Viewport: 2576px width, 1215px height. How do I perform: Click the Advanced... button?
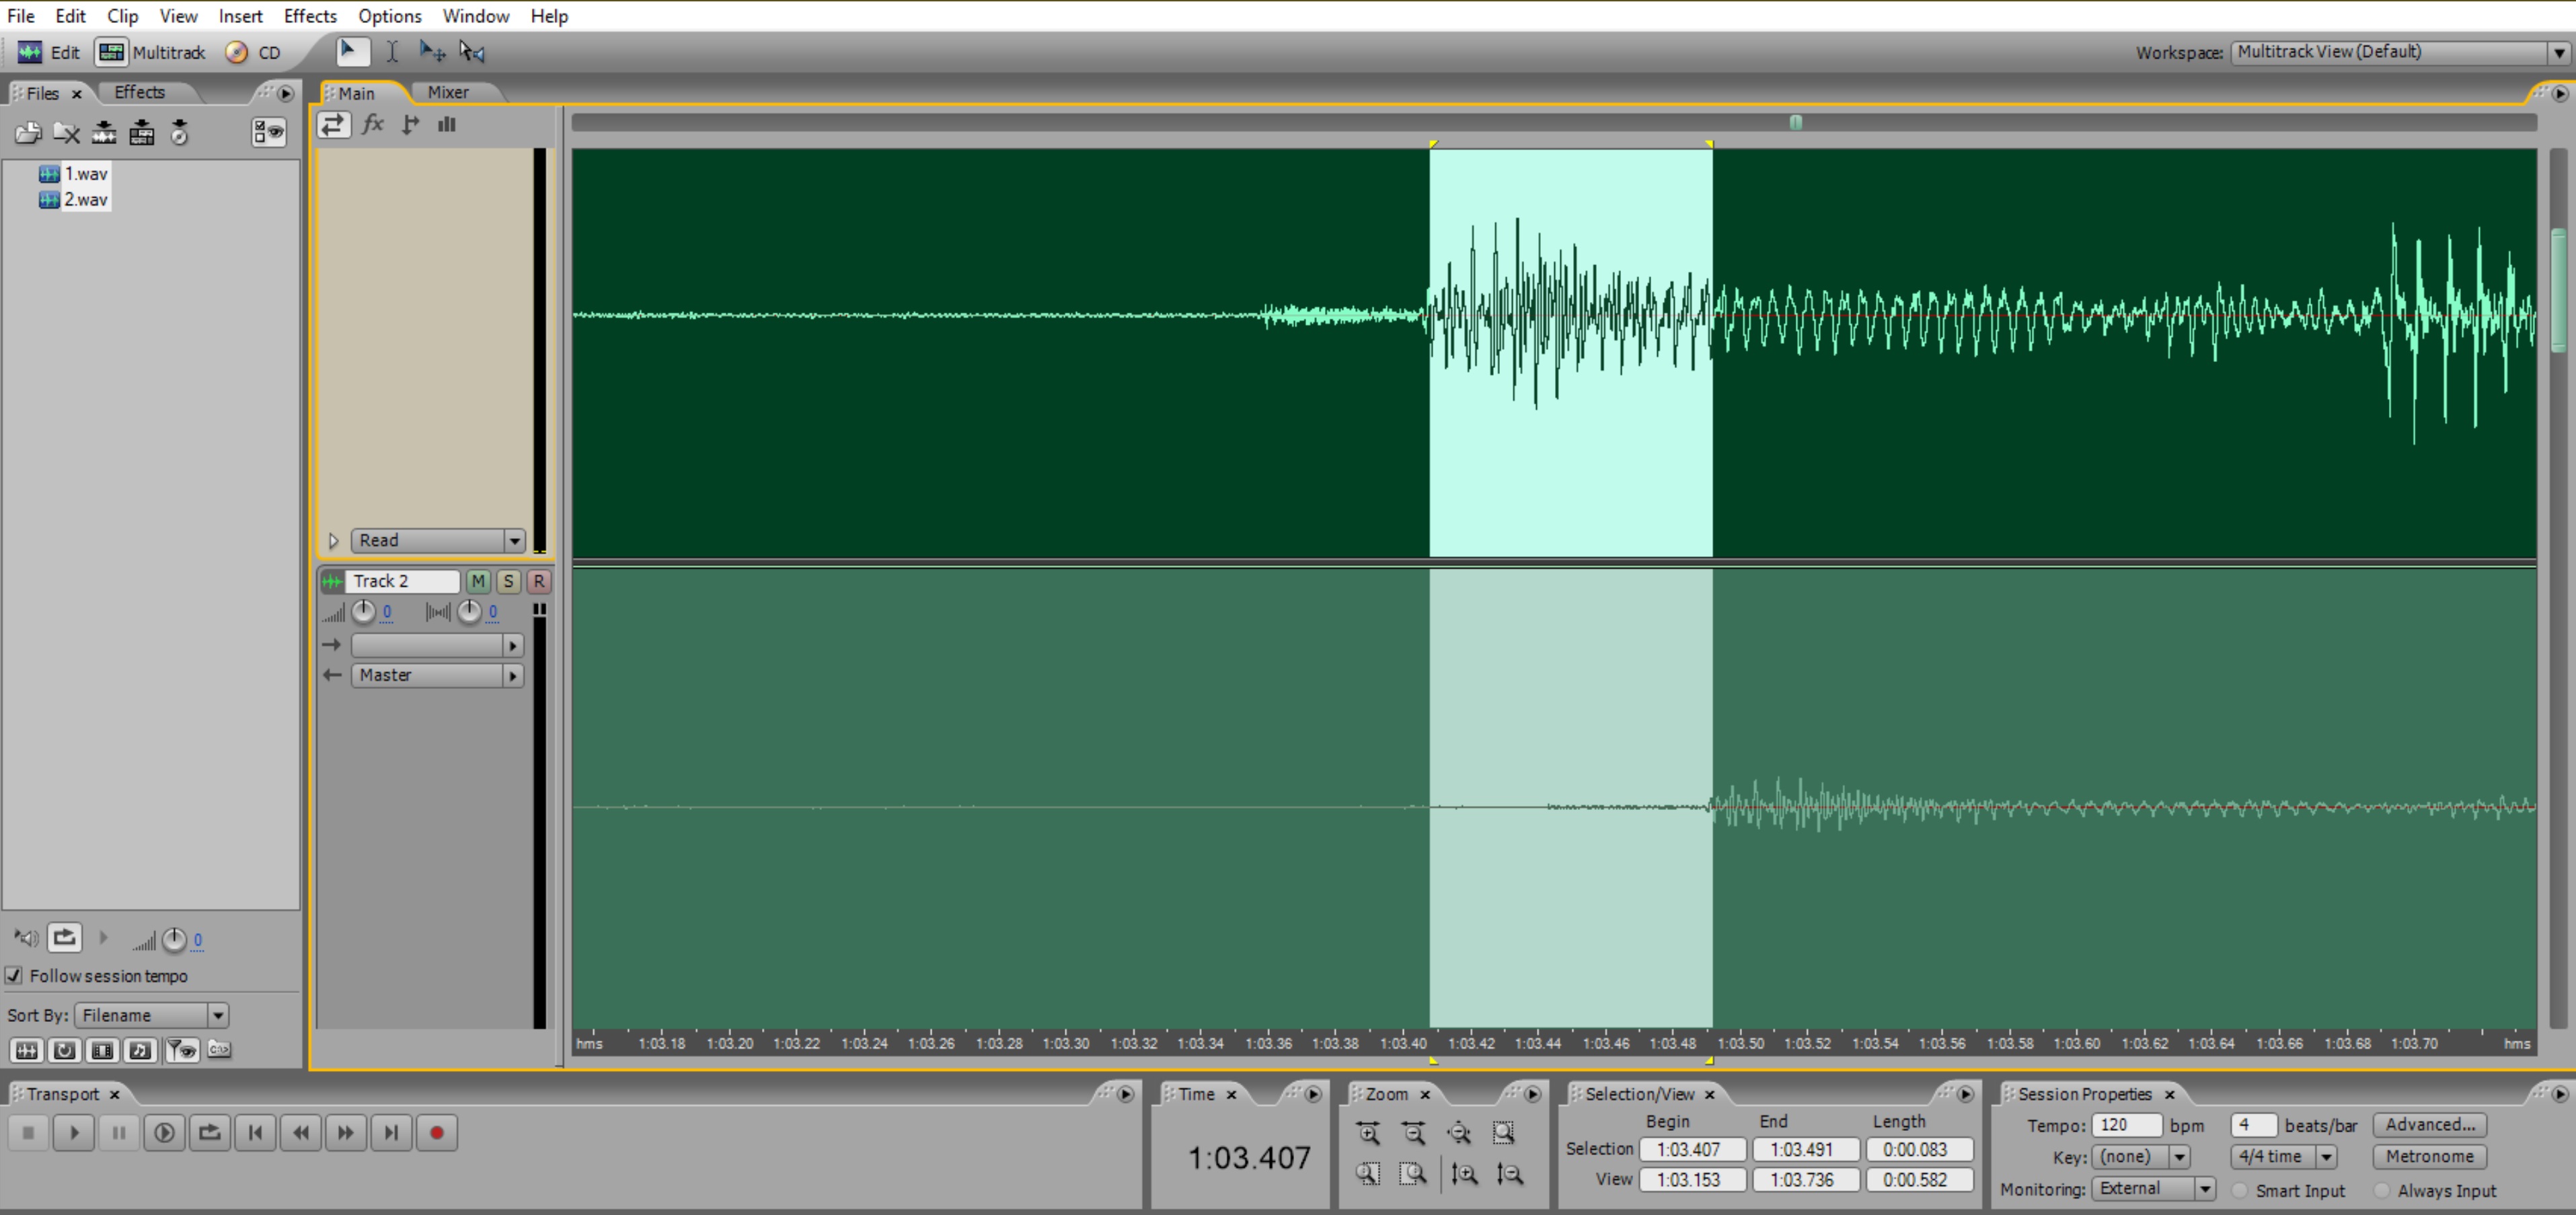click(x=2429, y=1125)
